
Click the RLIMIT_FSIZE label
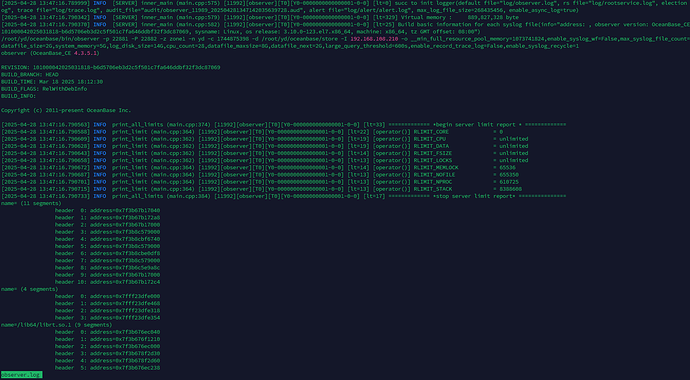433,153
